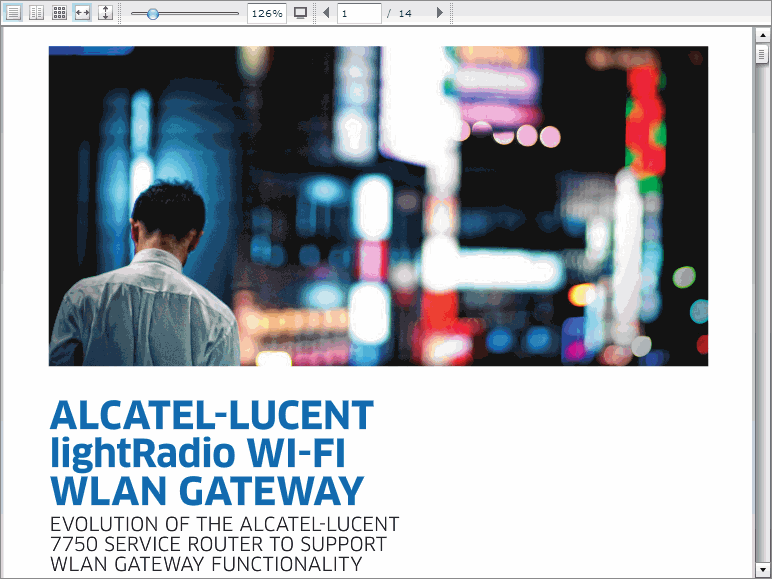Click 'WLAN GATEWAY FUNCTIONALITY' subtitle line

click(206, 564)
